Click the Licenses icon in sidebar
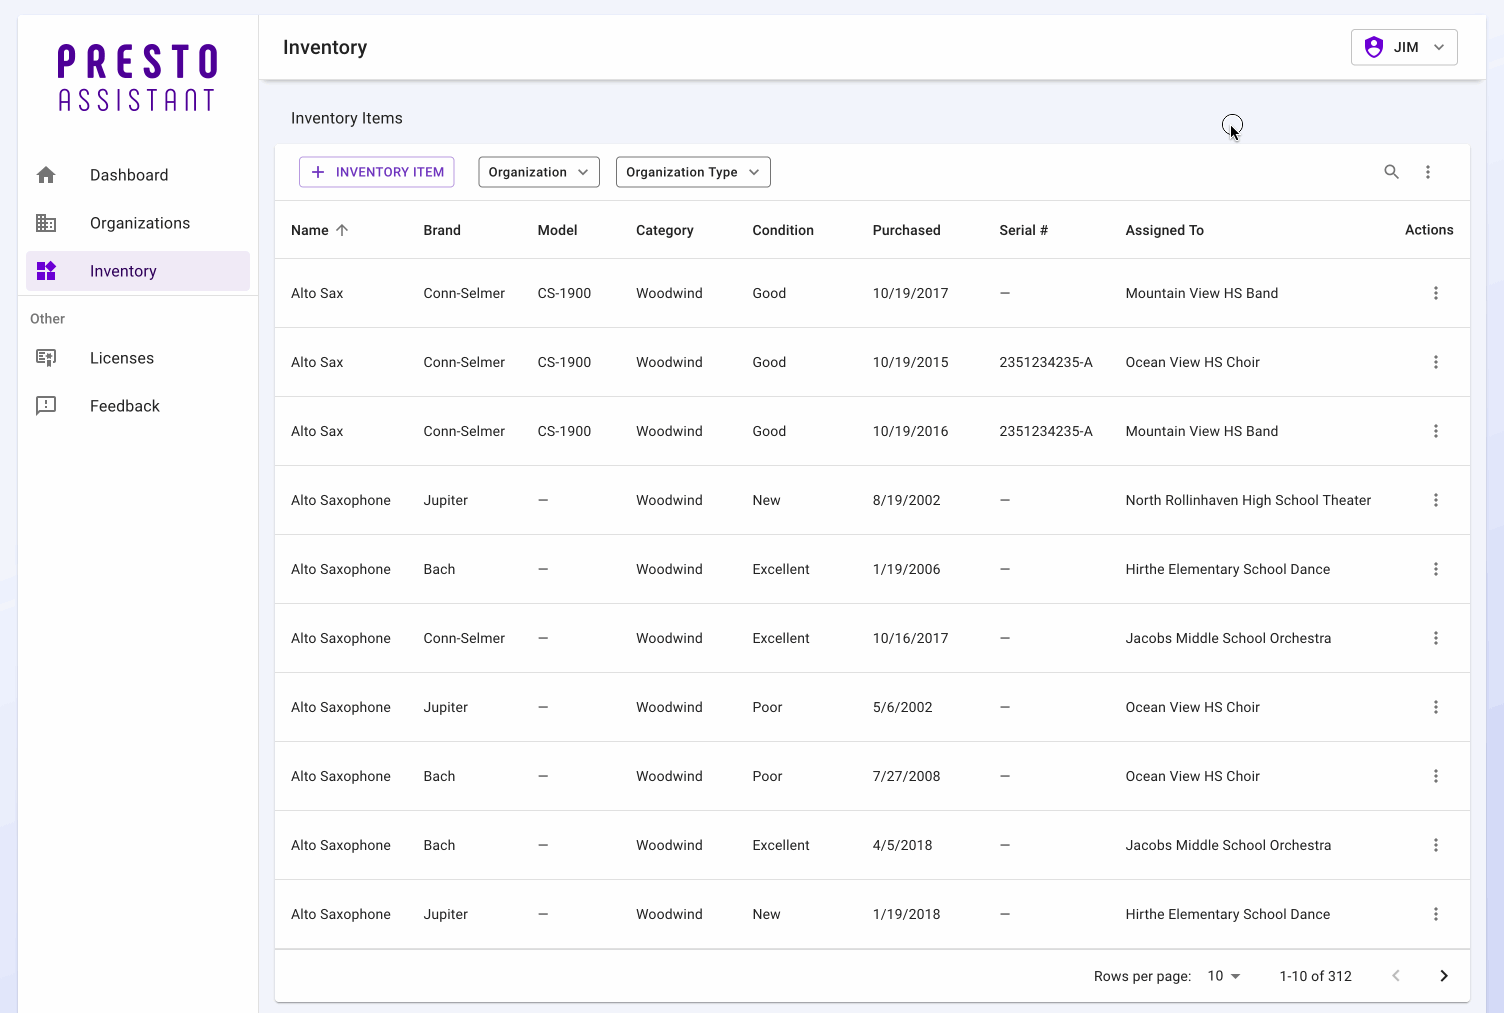1504x1013 pixels. click(46, 358)
